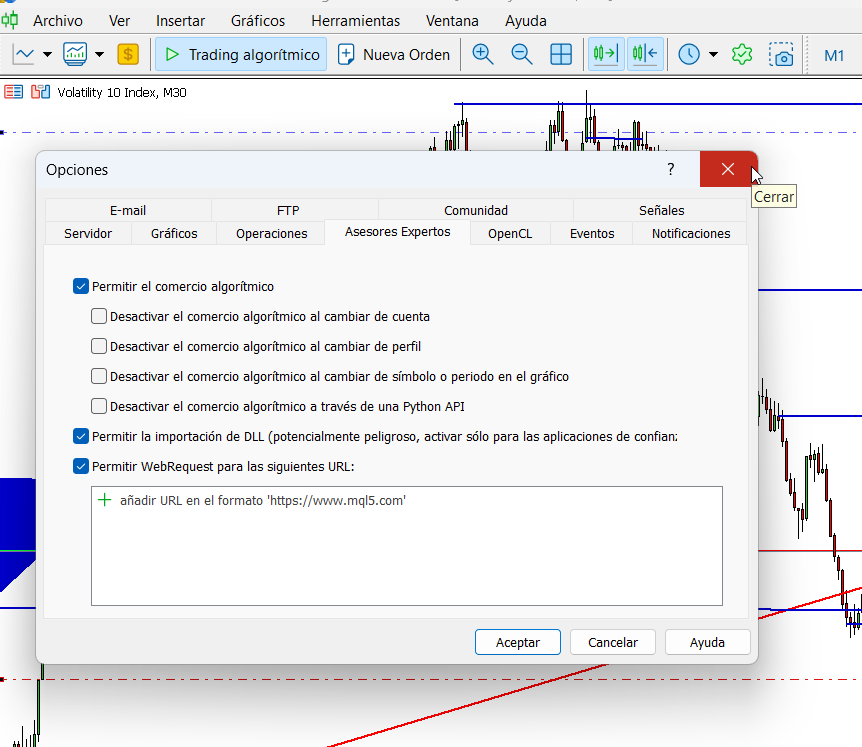Viewport: 862px width, 747px height.
Task: Switch to the Eventos tab
Action: coord(592,234)
